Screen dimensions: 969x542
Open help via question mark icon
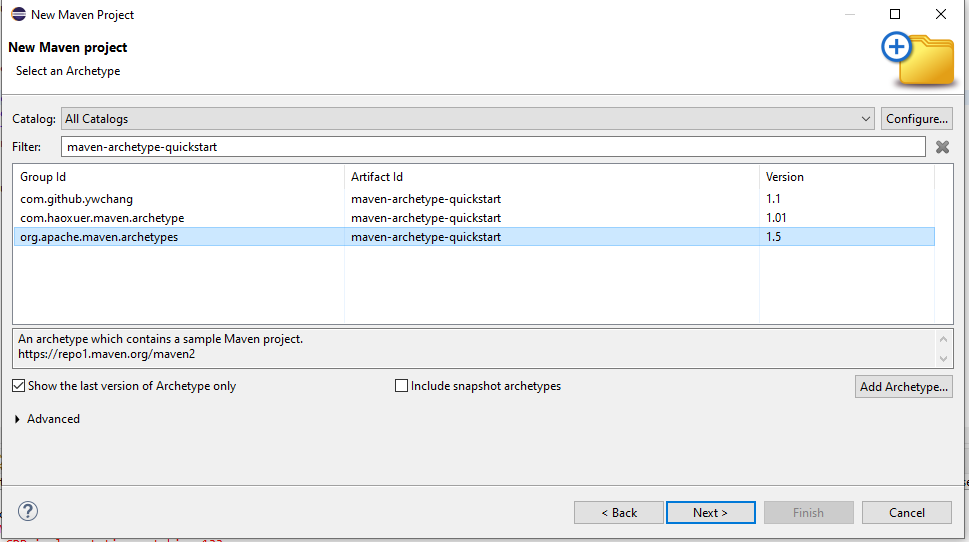point(28,511)
